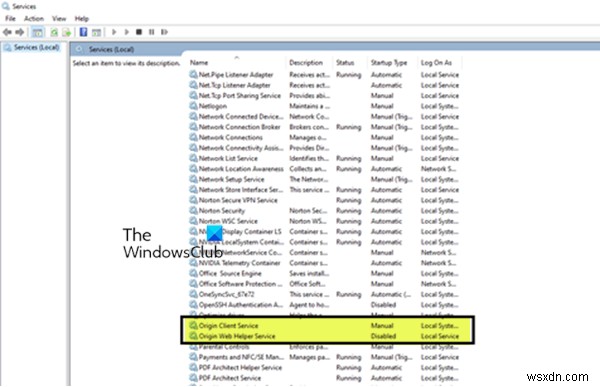Click the gear icon beside Netlogon
The height and width of the screenshot is (387, 600).
(194, 106)
